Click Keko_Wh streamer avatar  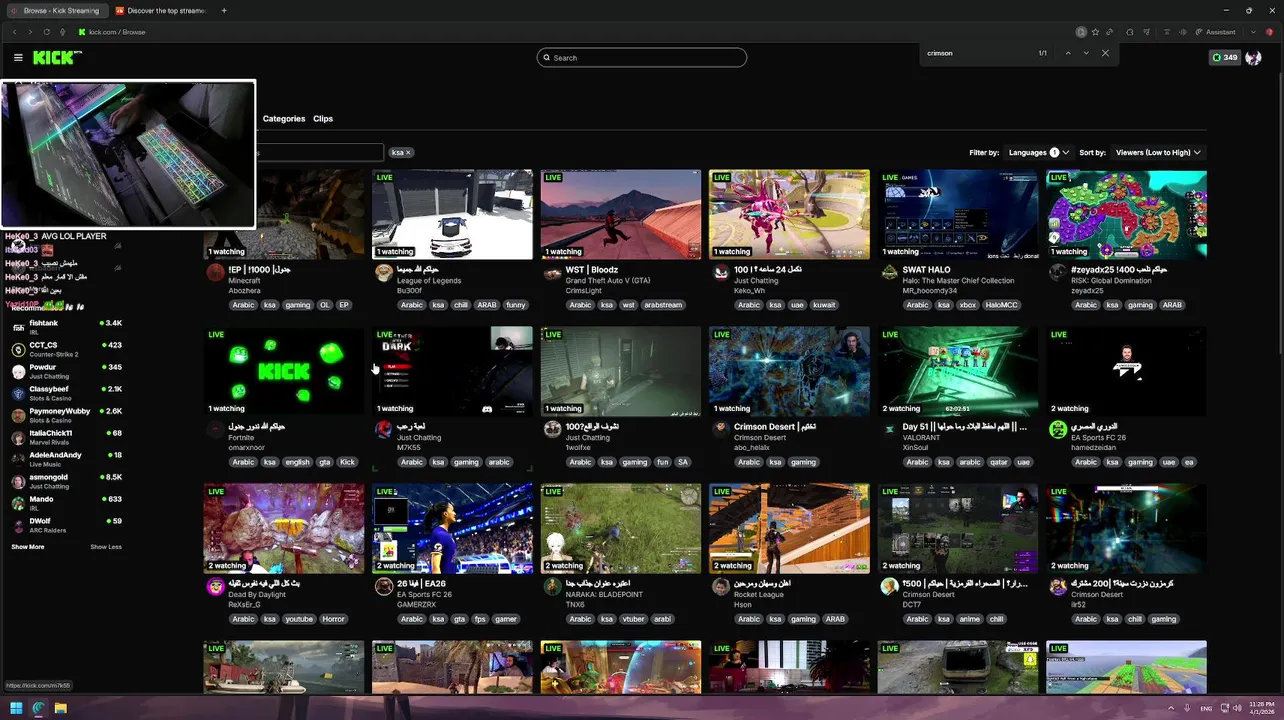tap(721, 273)
